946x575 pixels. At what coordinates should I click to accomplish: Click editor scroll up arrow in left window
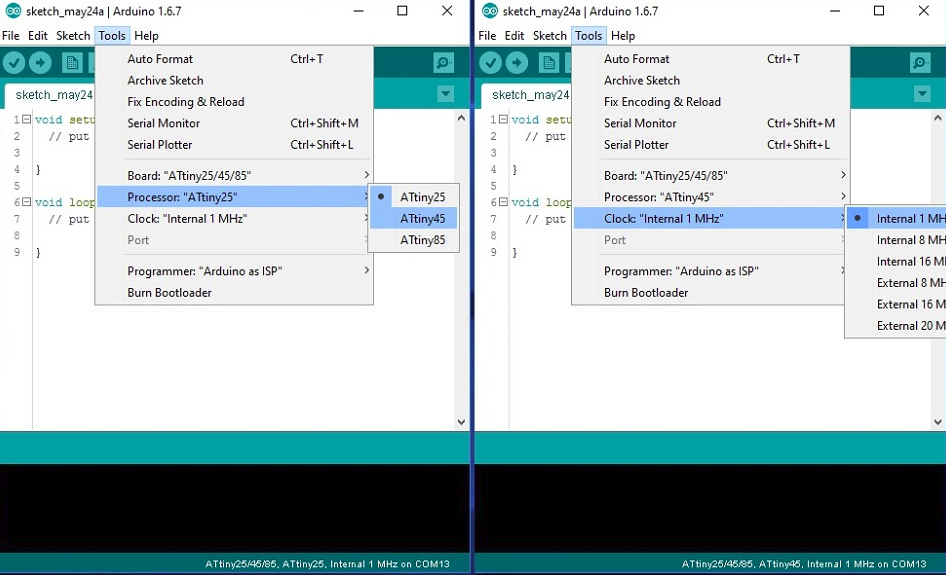(x=462, y=118)
